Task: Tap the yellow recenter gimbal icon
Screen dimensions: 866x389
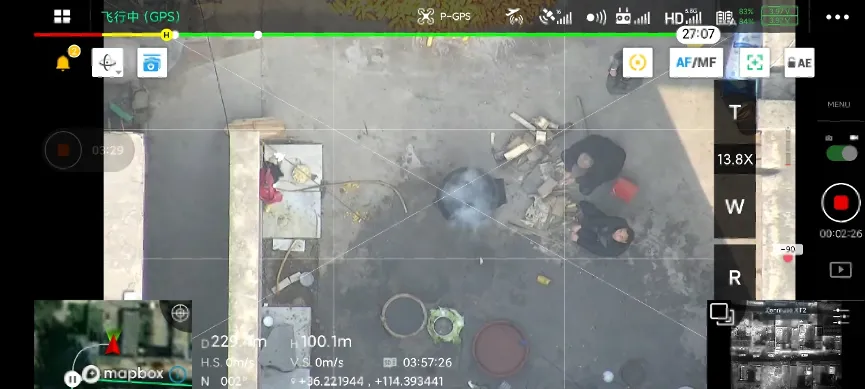Action: pyautogui.click(x=637, y=62)
